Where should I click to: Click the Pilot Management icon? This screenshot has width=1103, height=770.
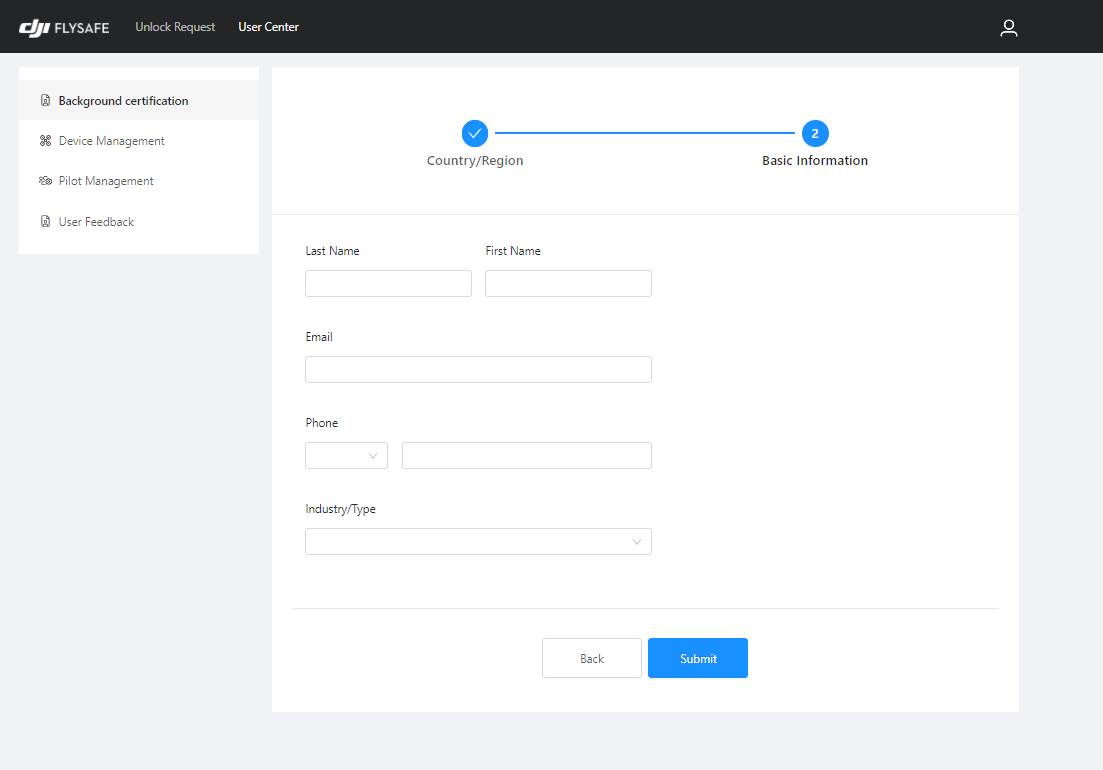tap(45, 180)
